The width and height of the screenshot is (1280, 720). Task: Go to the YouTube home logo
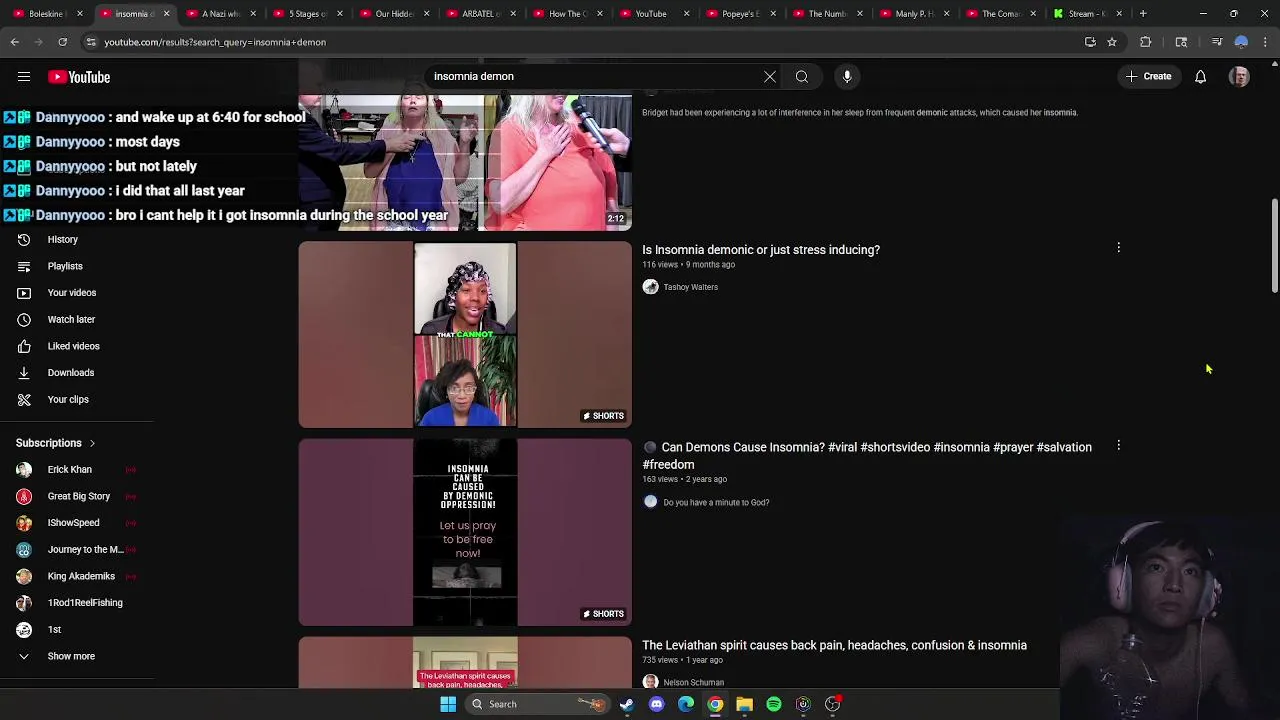(79, 77)
